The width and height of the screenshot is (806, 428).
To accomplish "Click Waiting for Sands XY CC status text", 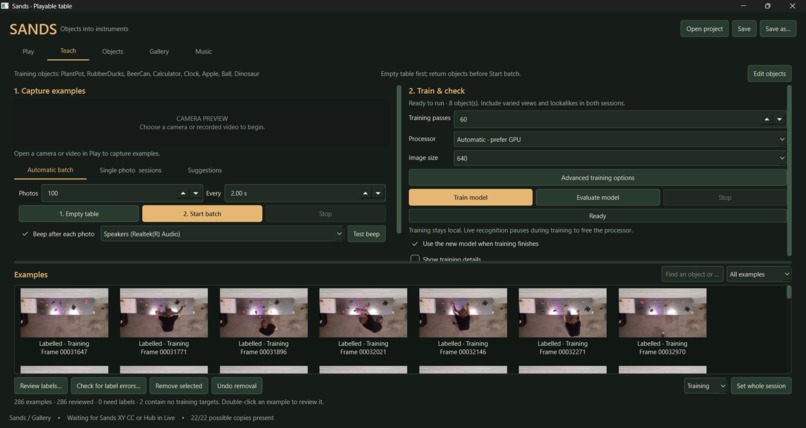I will (x=121, y=418).
